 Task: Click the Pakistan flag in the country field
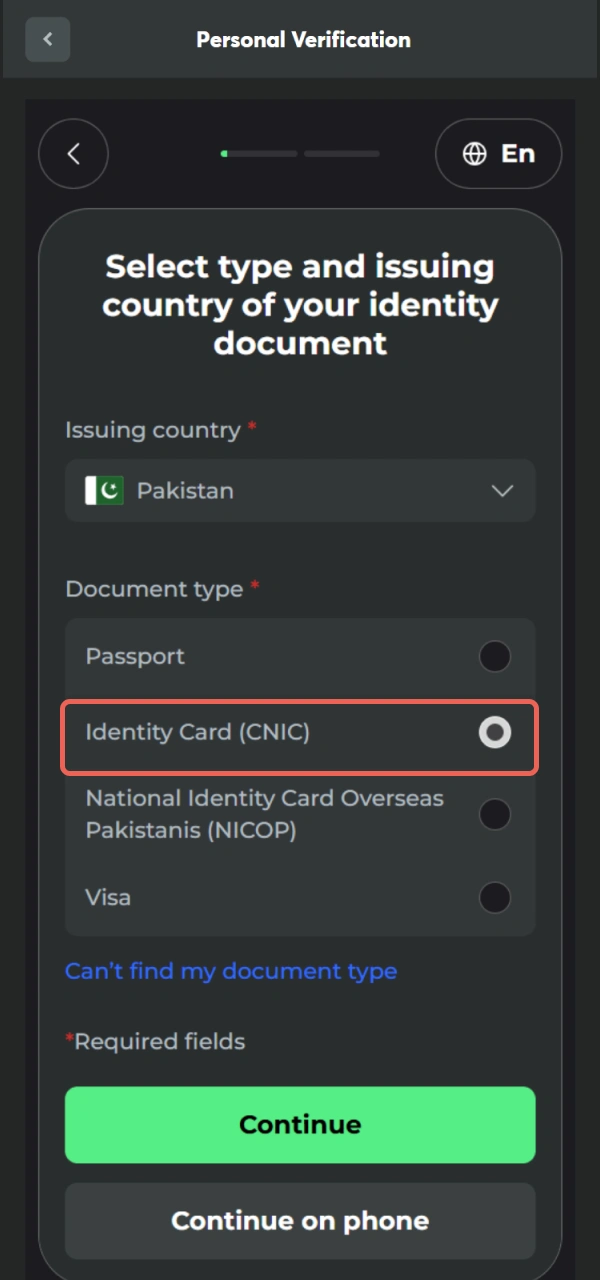tap(103, 491)
